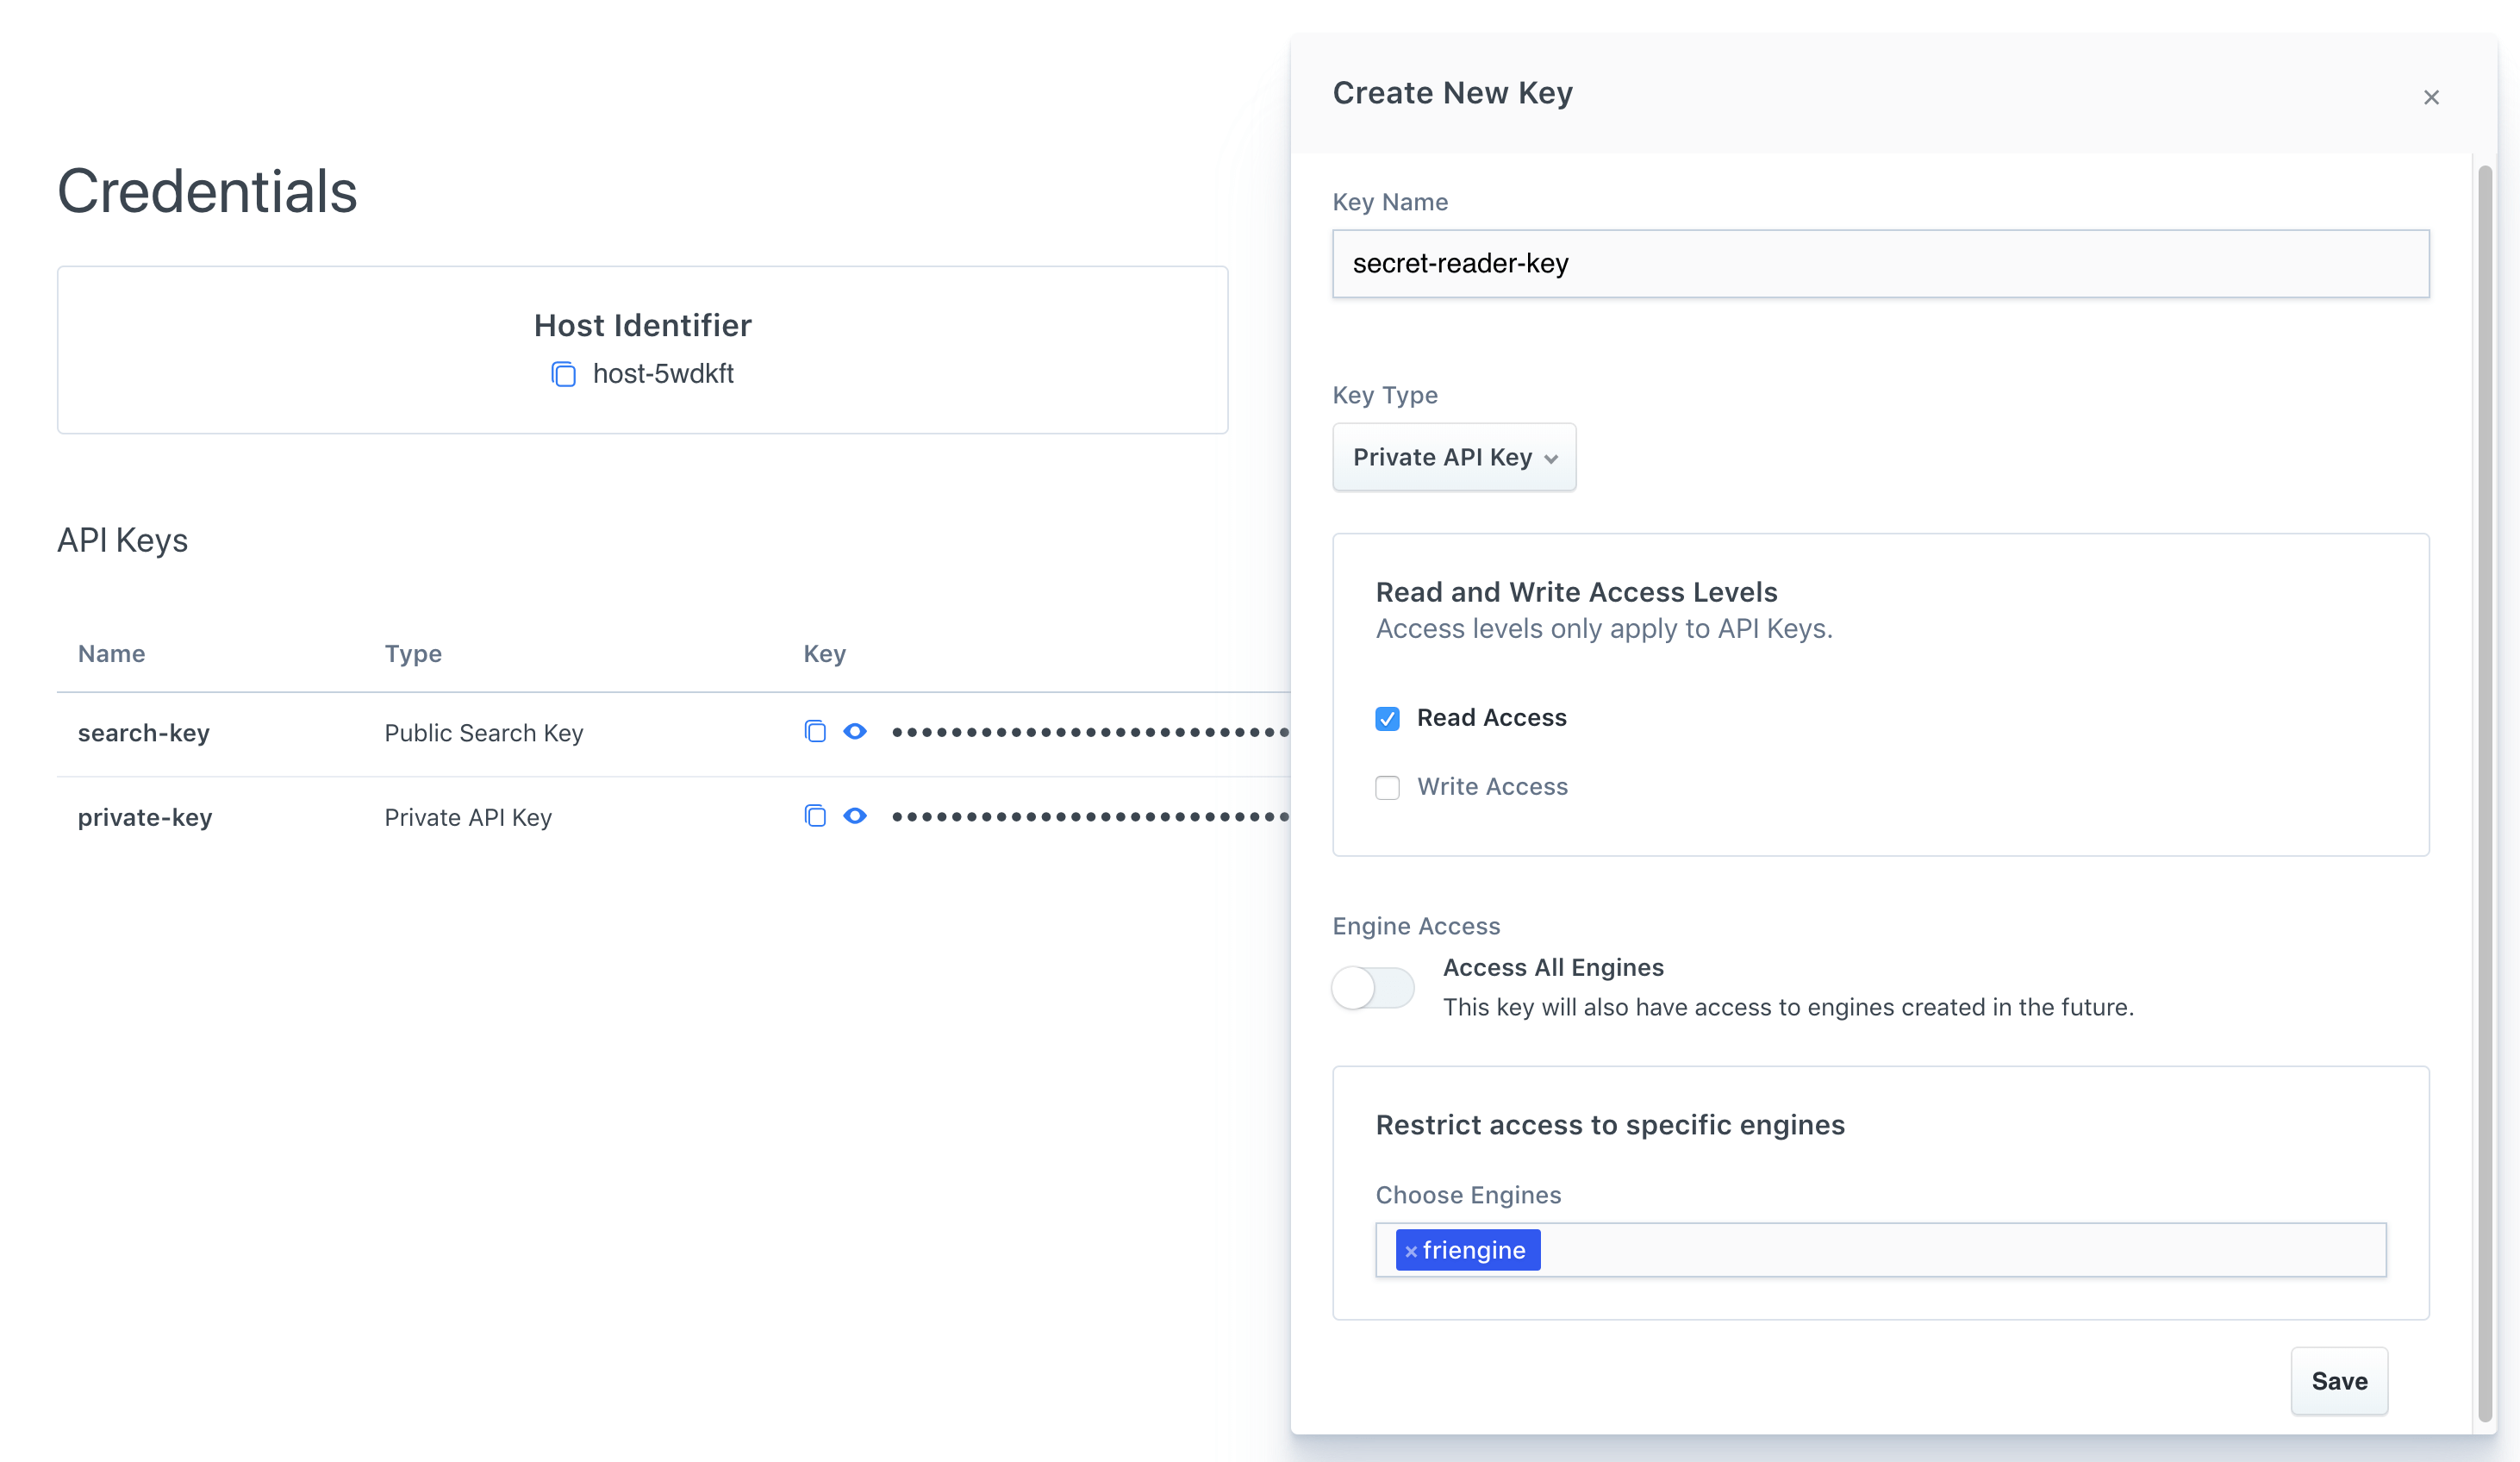
Task: Click the masked private-key dots
Action: [x=1091, y=816]
